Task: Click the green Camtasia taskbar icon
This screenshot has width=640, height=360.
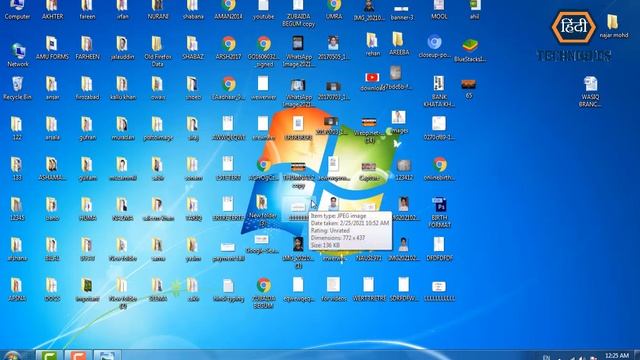Action: pos(49,355)
